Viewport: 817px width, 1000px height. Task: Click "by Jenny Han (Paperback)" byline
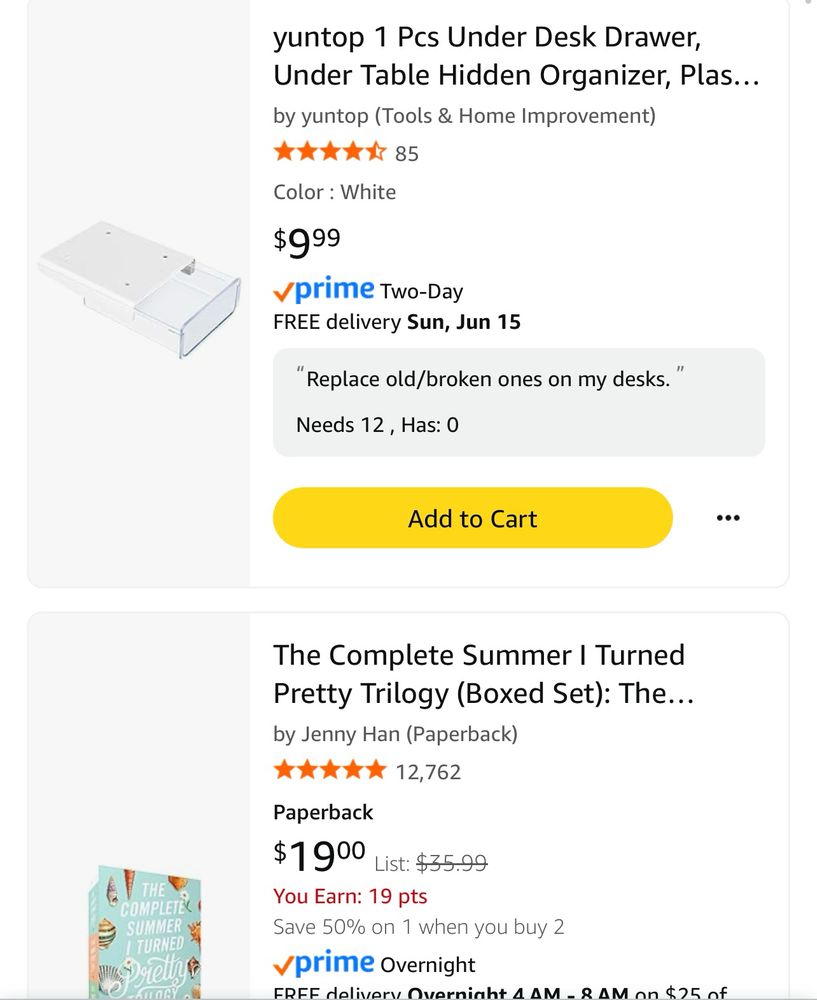point(395,735)
